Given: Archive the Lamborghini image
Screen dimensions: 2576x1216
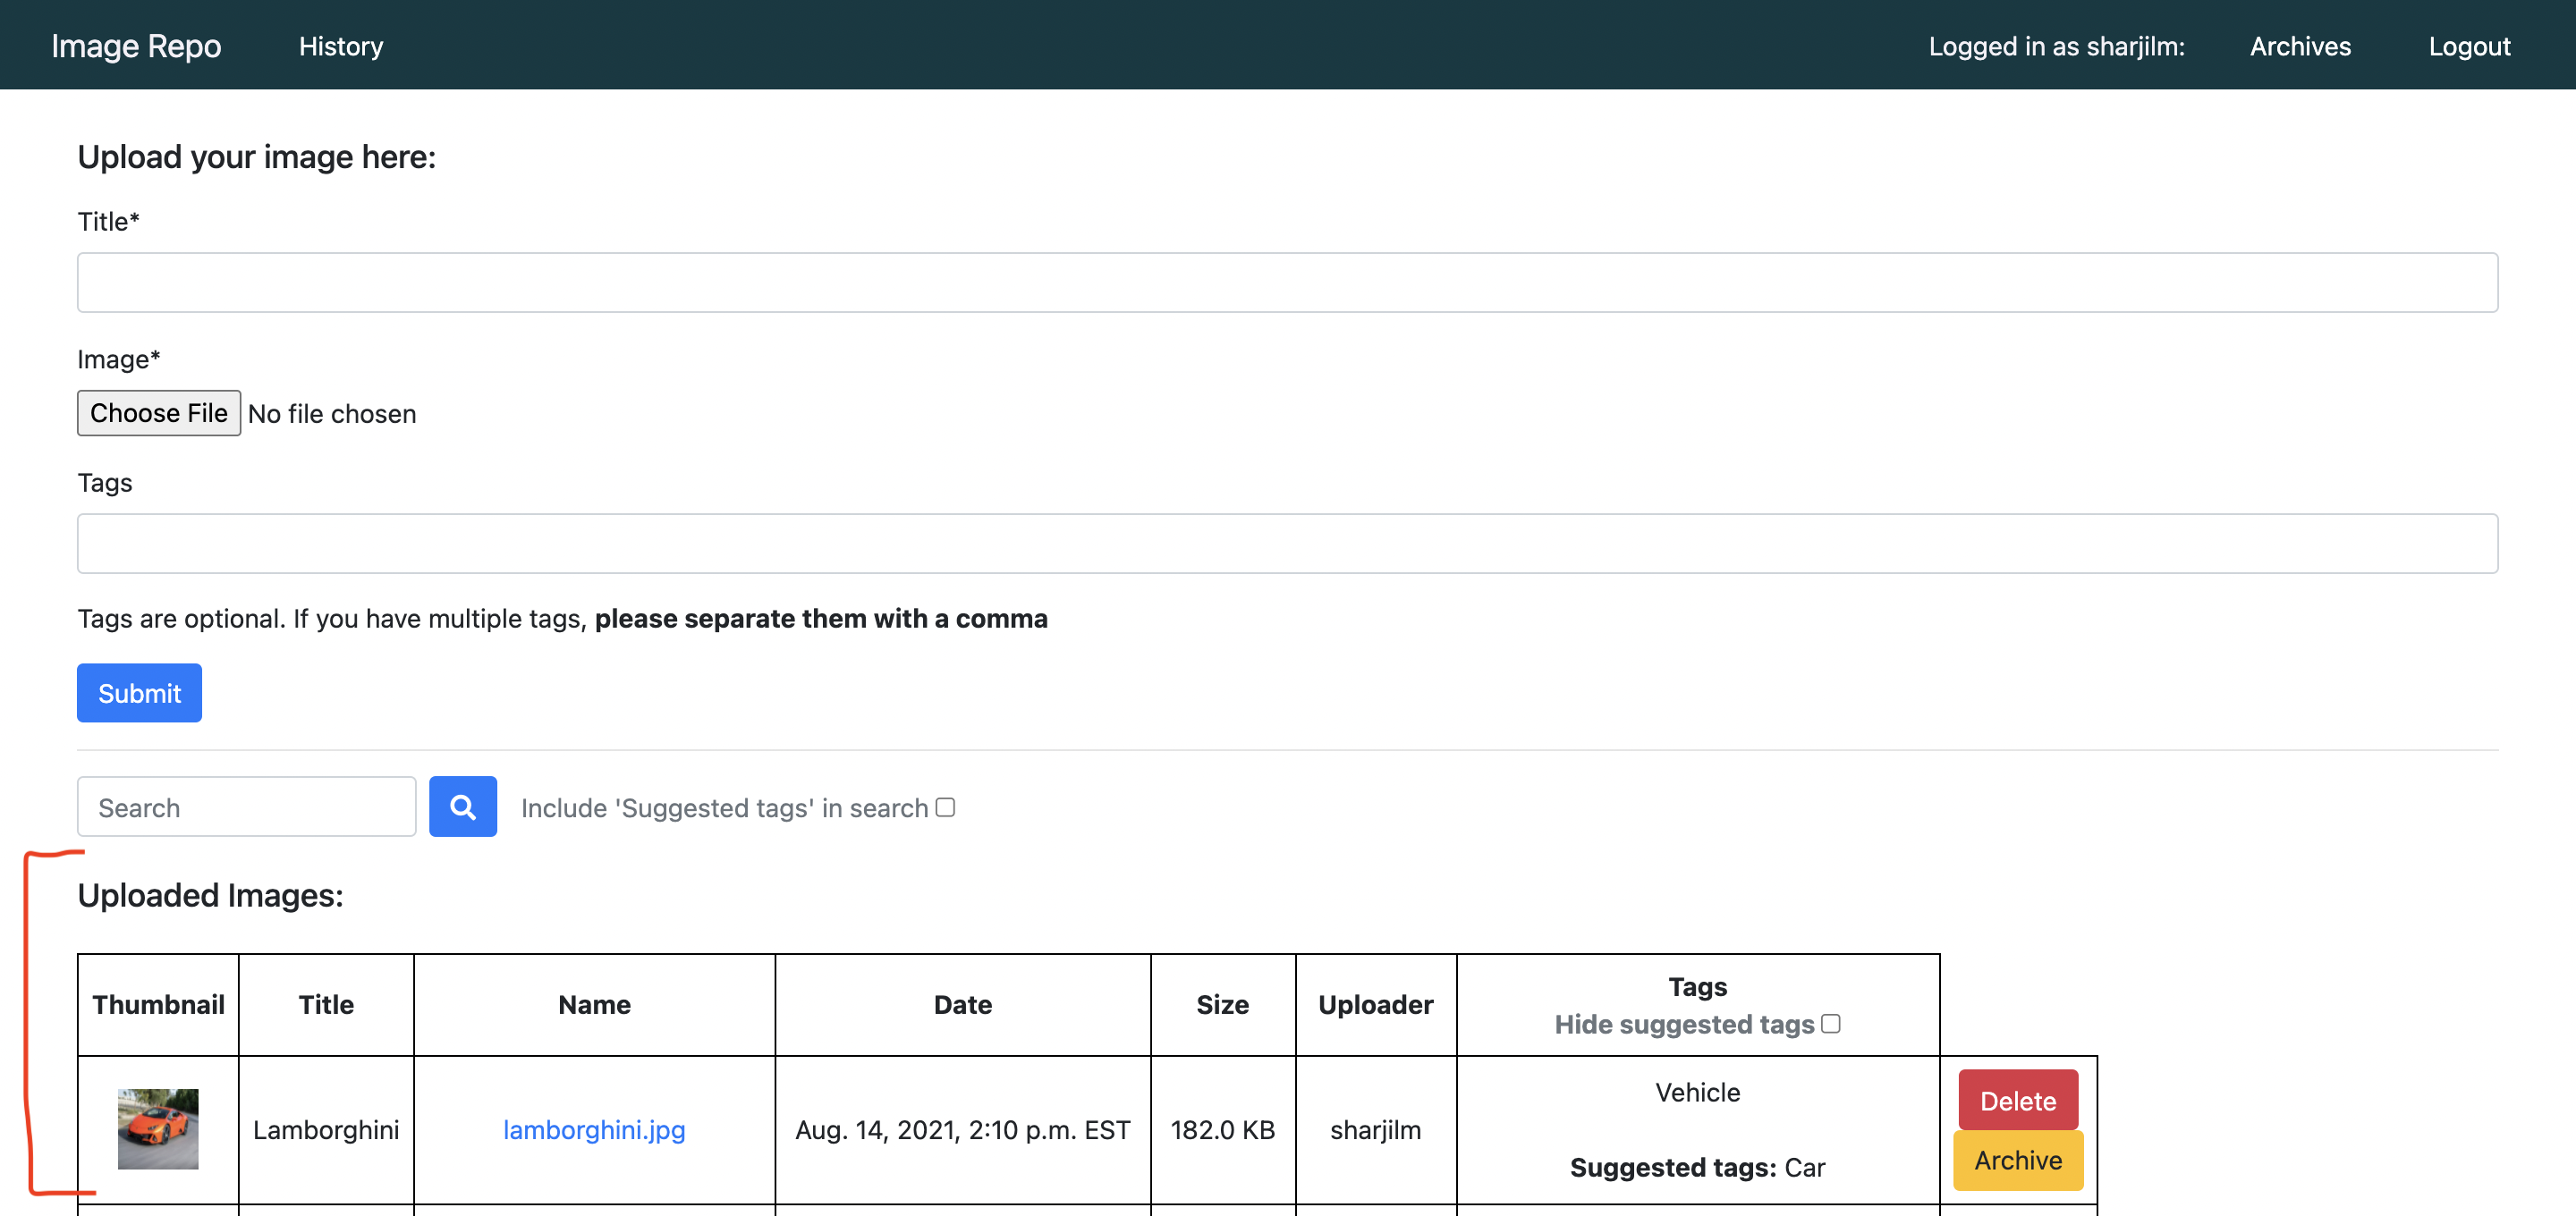Looking at the screenshot, I should pos(2017,1160).
